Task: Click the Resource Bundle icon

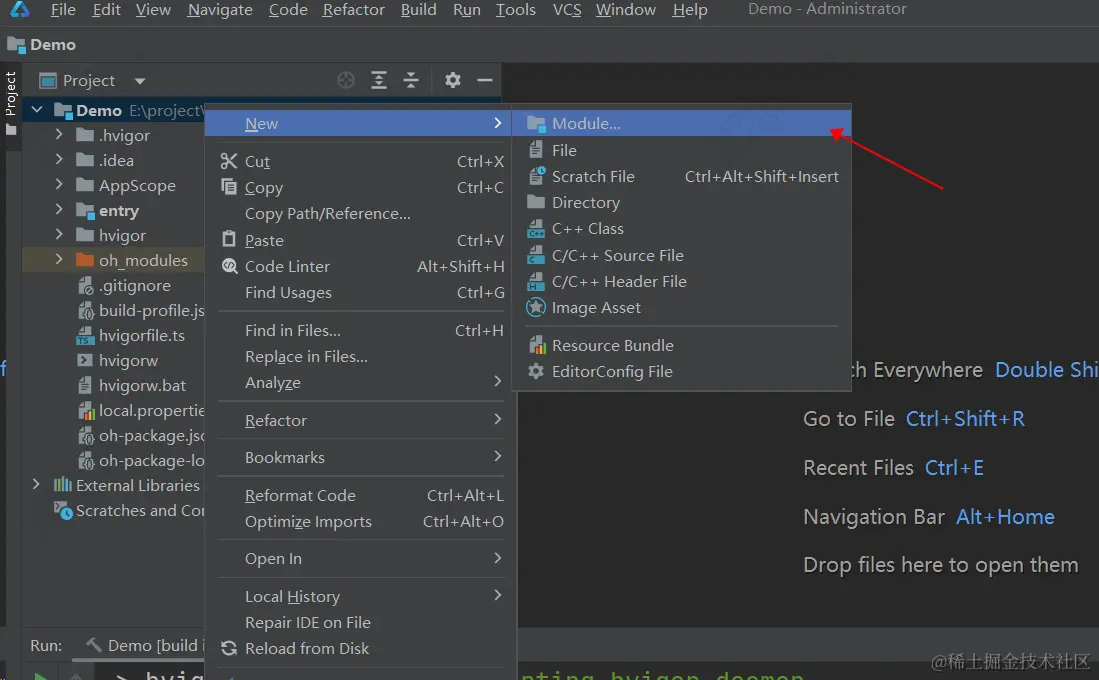Action: click(536, 345)
